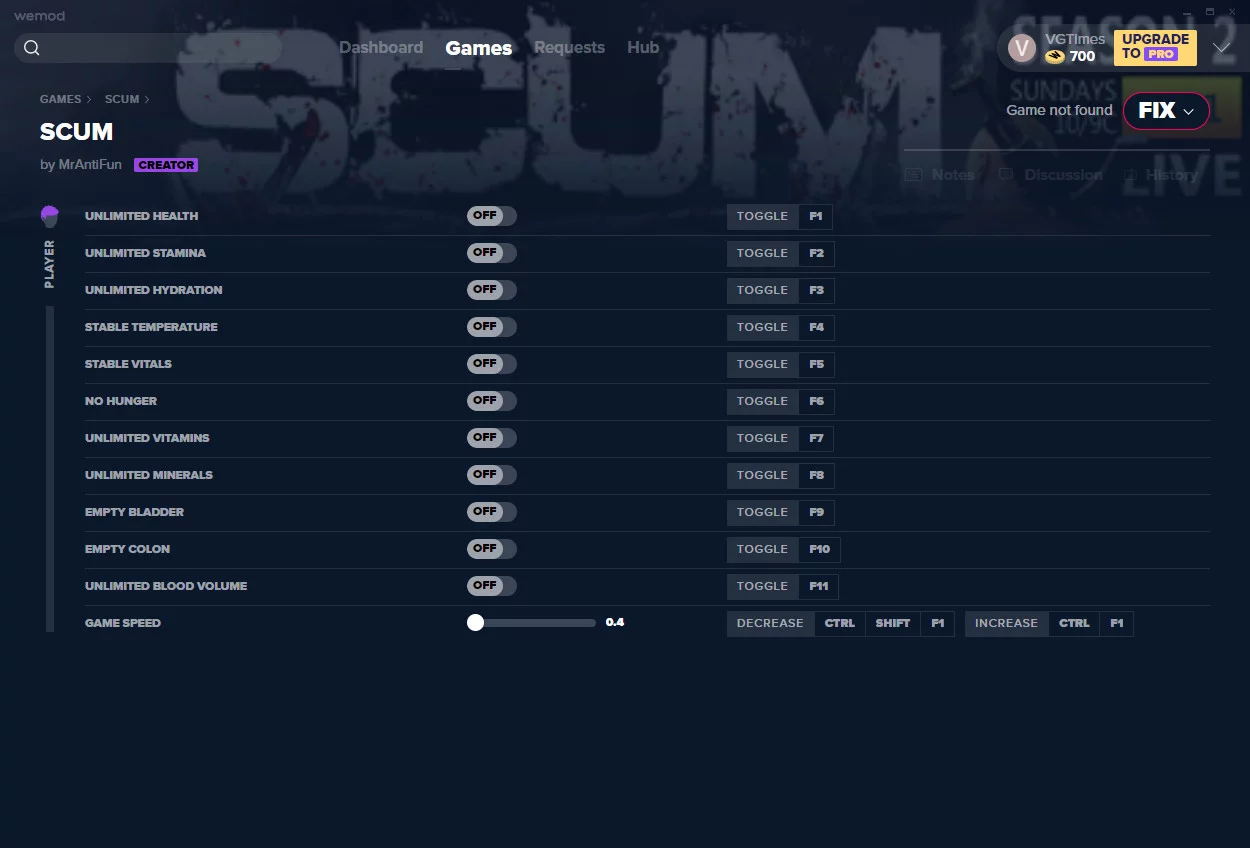Expand the FIX dropdown button
1250x848 pixels.
coord(1166,111)
